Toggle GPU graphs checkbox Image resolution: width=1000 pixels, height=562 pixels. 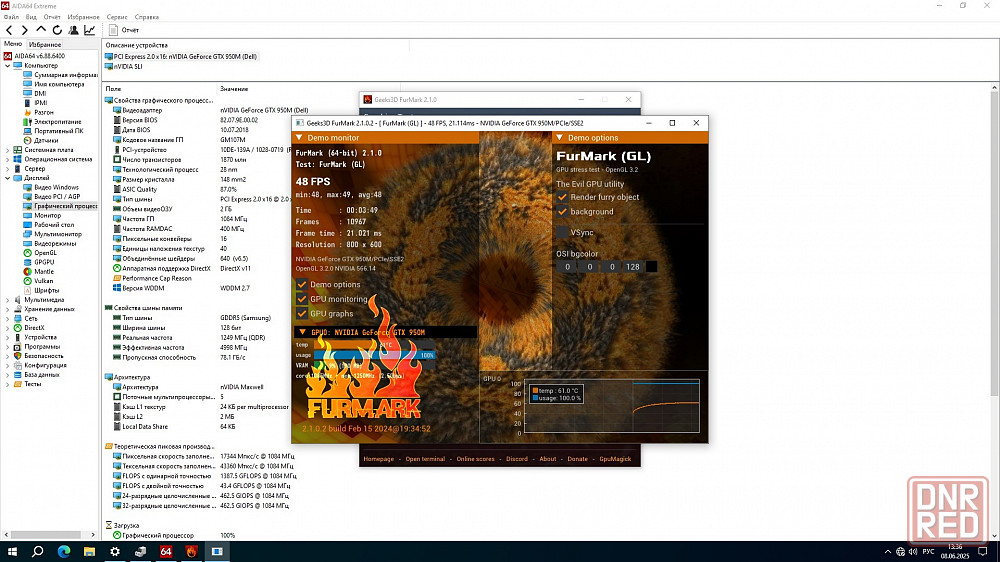[x=302, y=314]
